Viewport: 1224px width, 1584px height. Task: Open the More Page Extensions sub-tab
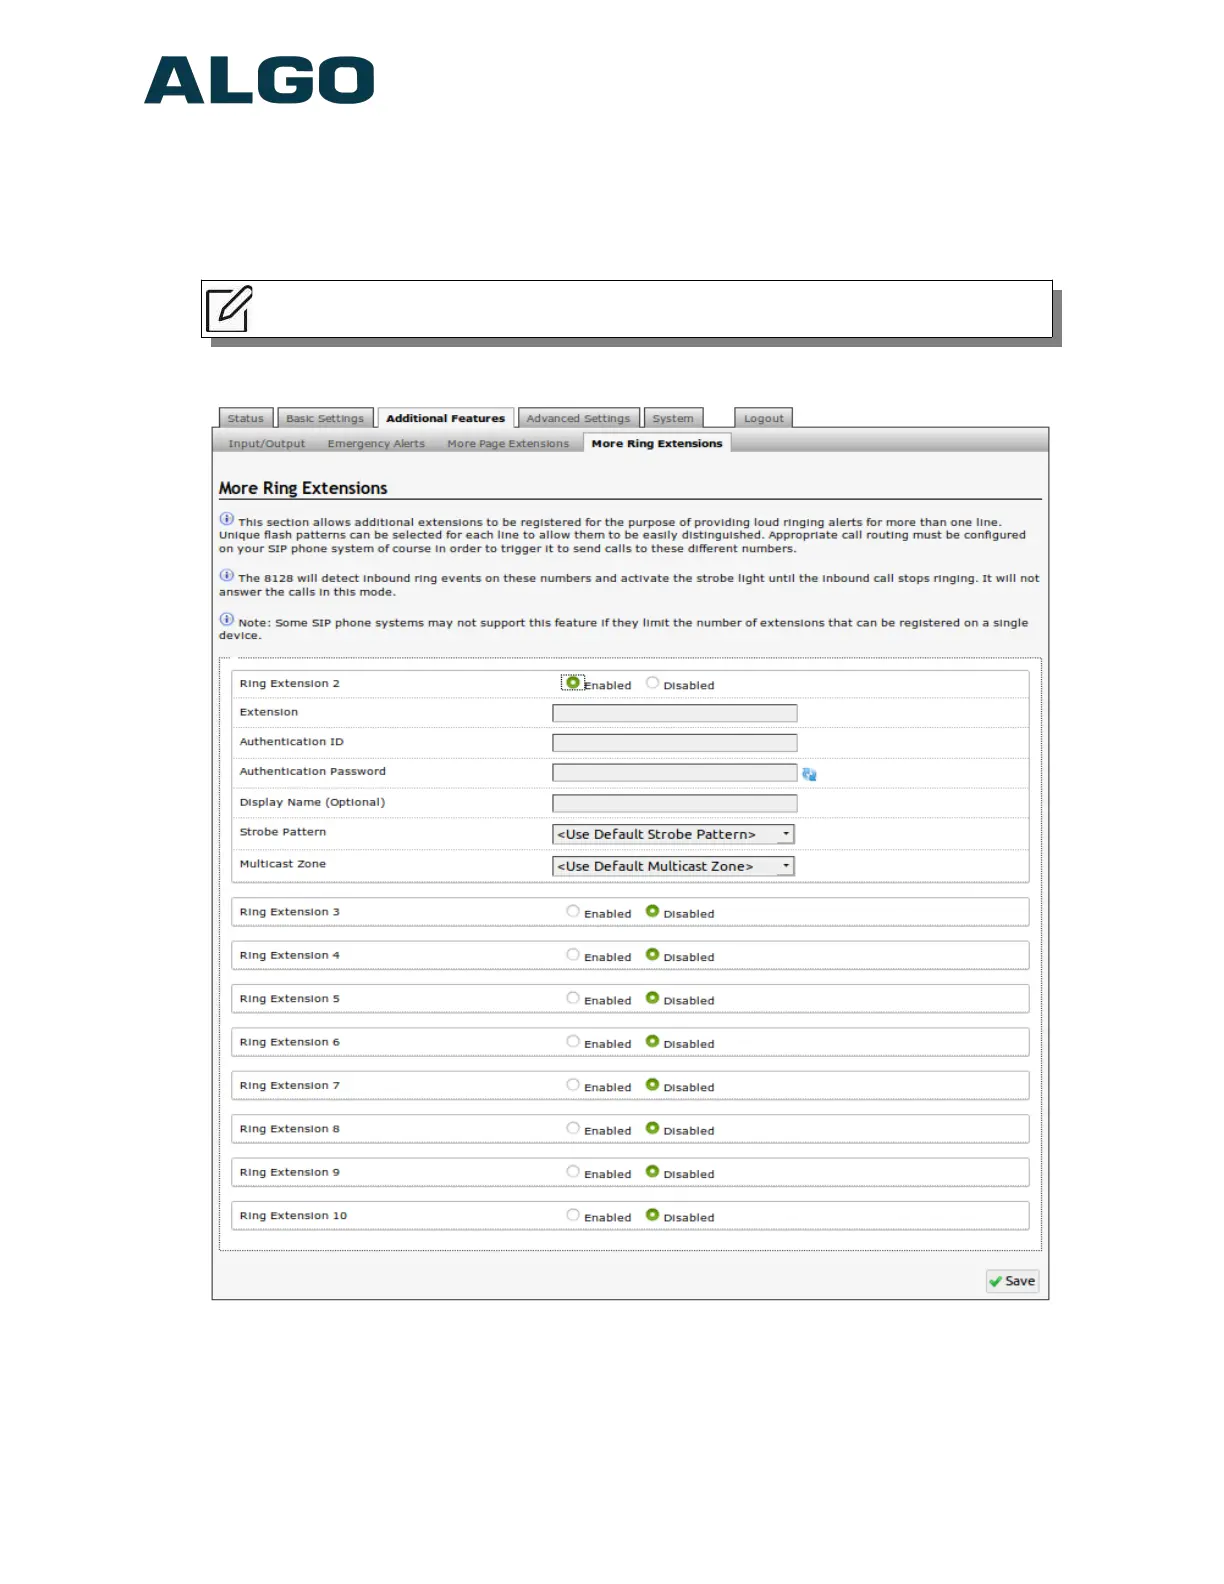[508, 444]
